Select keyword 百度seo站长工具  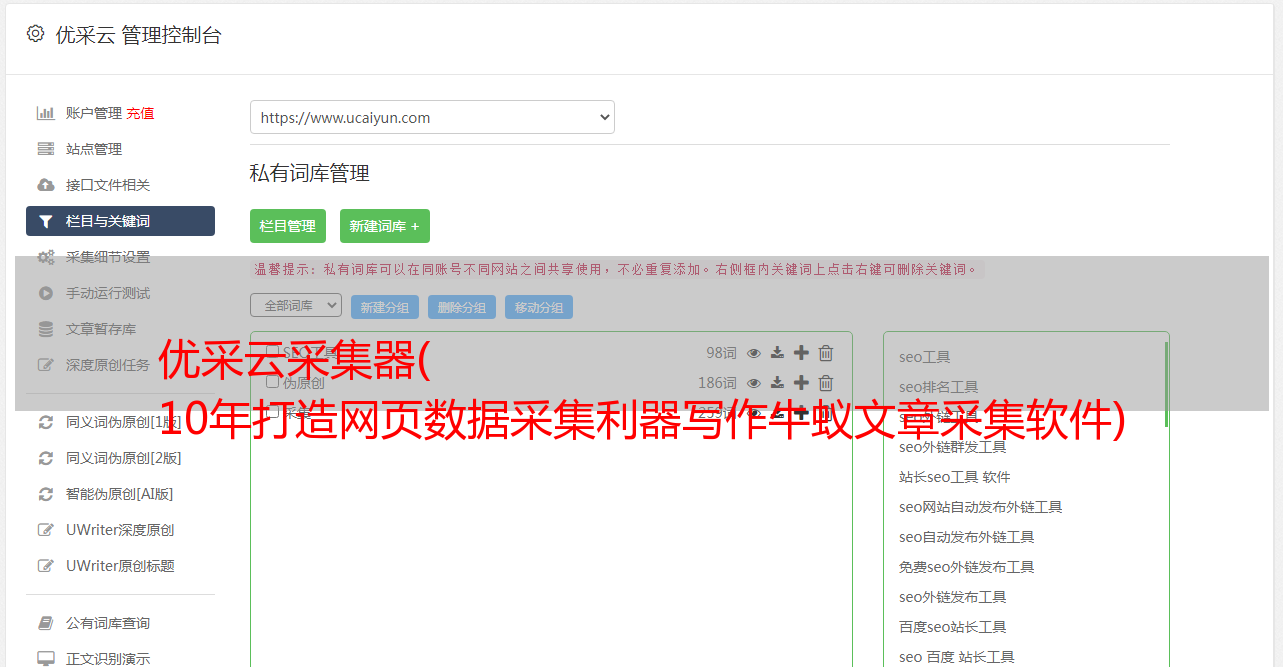[953, 627]
